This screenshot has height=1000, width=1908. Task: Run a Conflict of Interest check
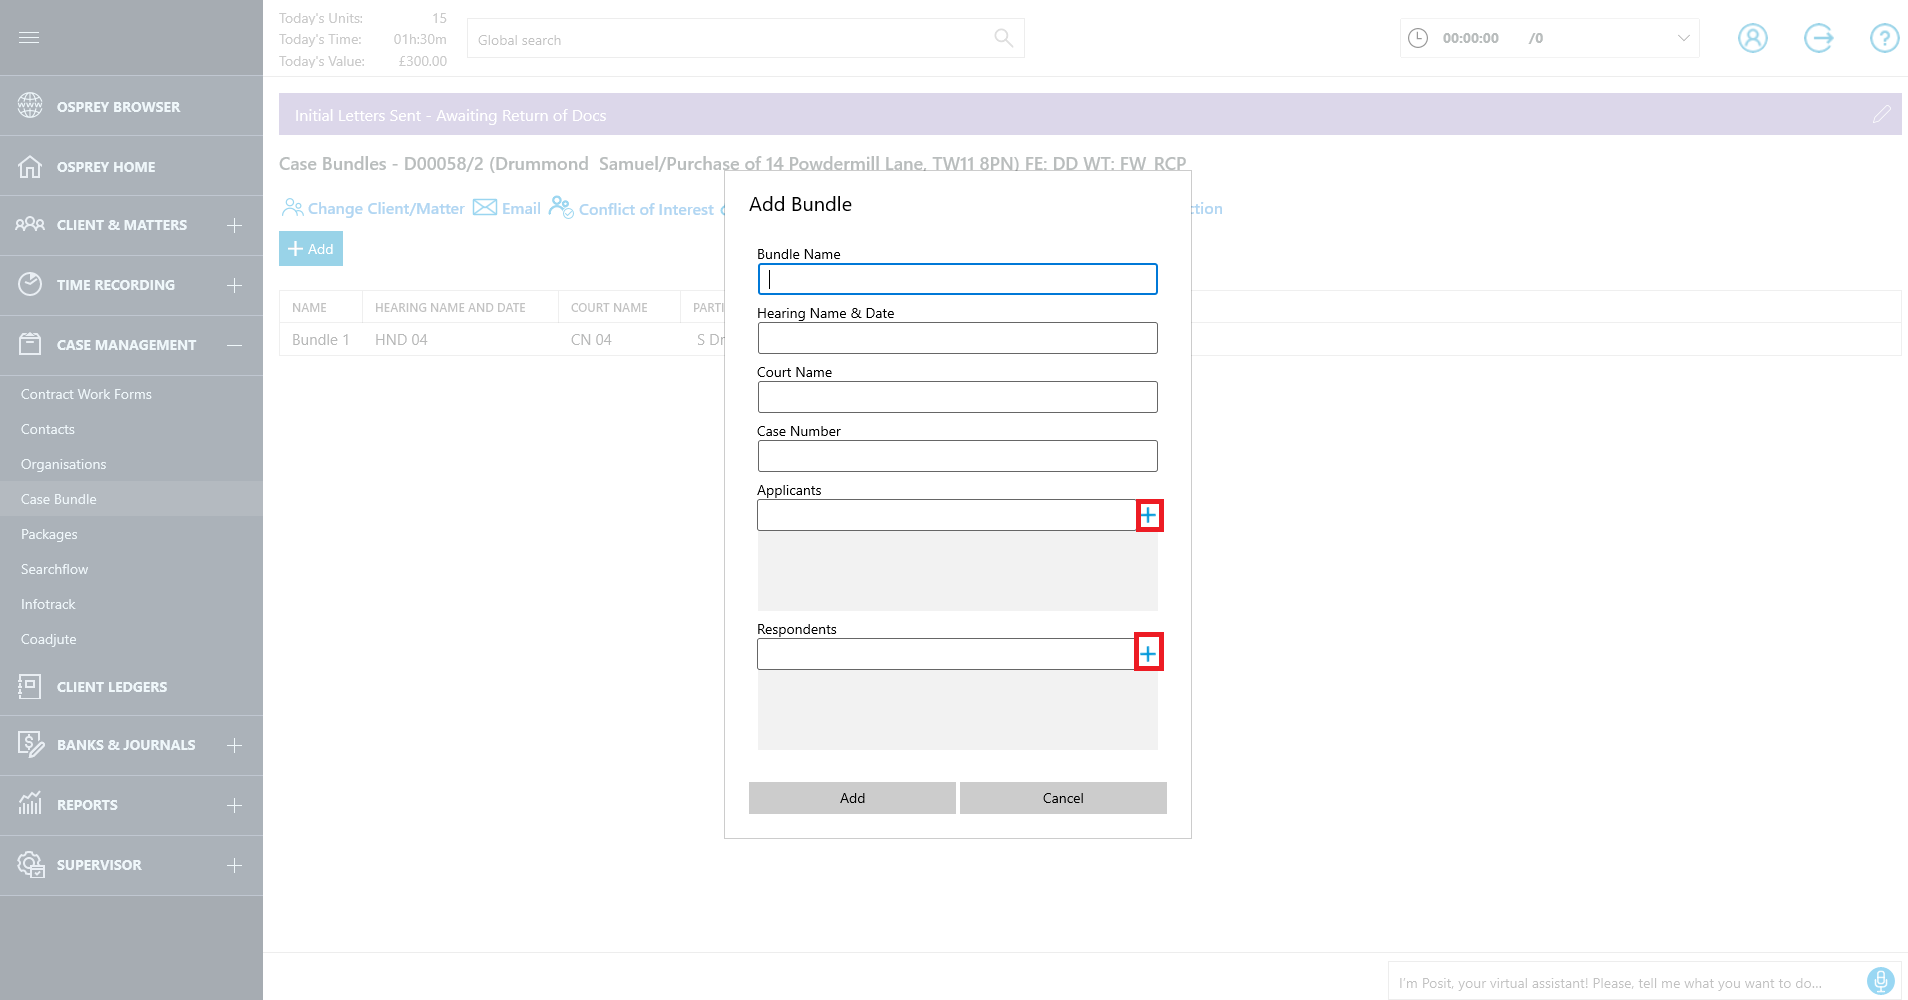(x=633, y=208)
